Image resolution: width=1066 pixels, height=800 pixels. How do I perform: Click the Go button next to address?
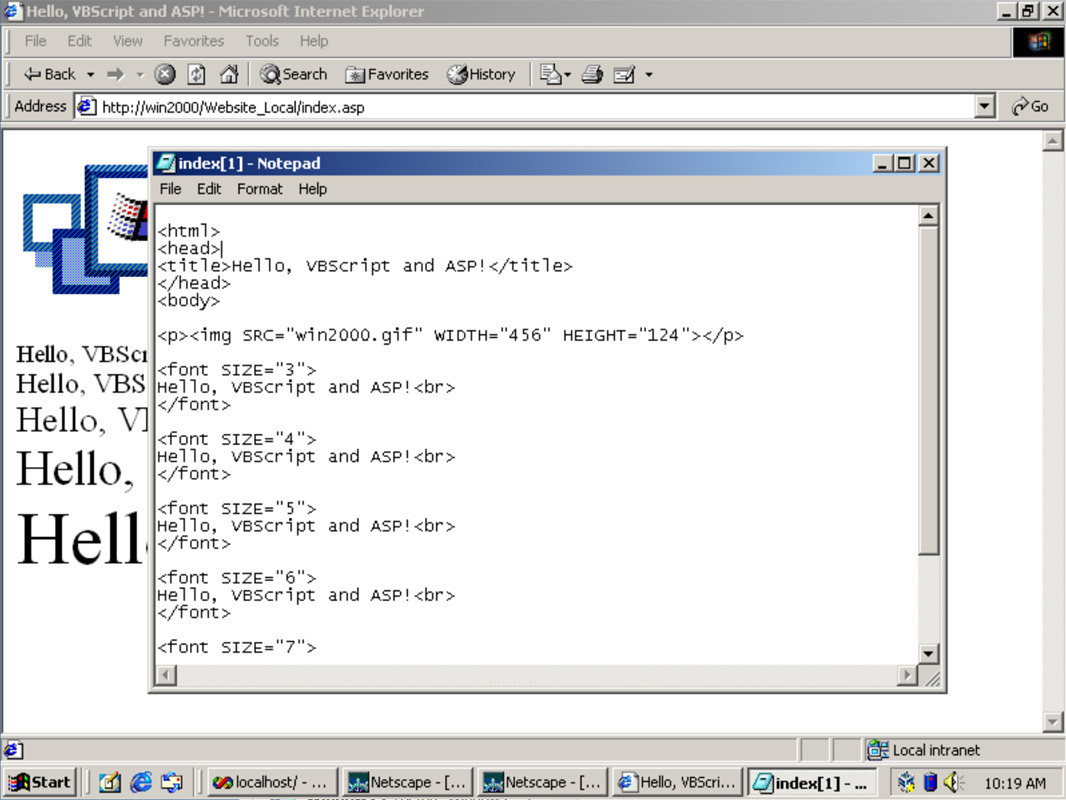(1030, 106)
